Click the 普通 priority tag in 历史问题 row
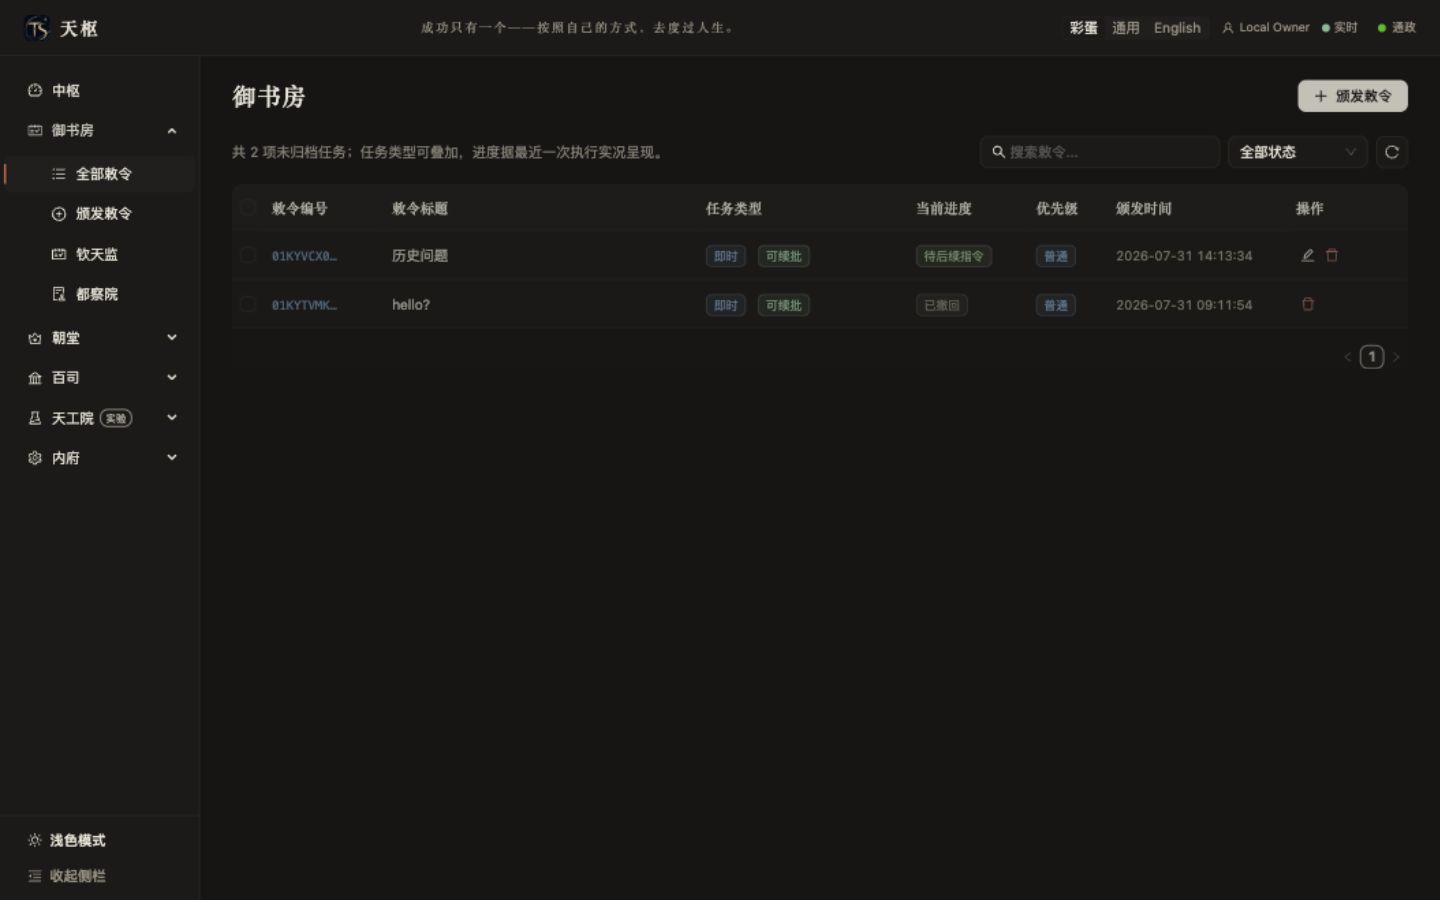The width and height of the screenshot is (1440, 900). click(x=1056, y=256)
